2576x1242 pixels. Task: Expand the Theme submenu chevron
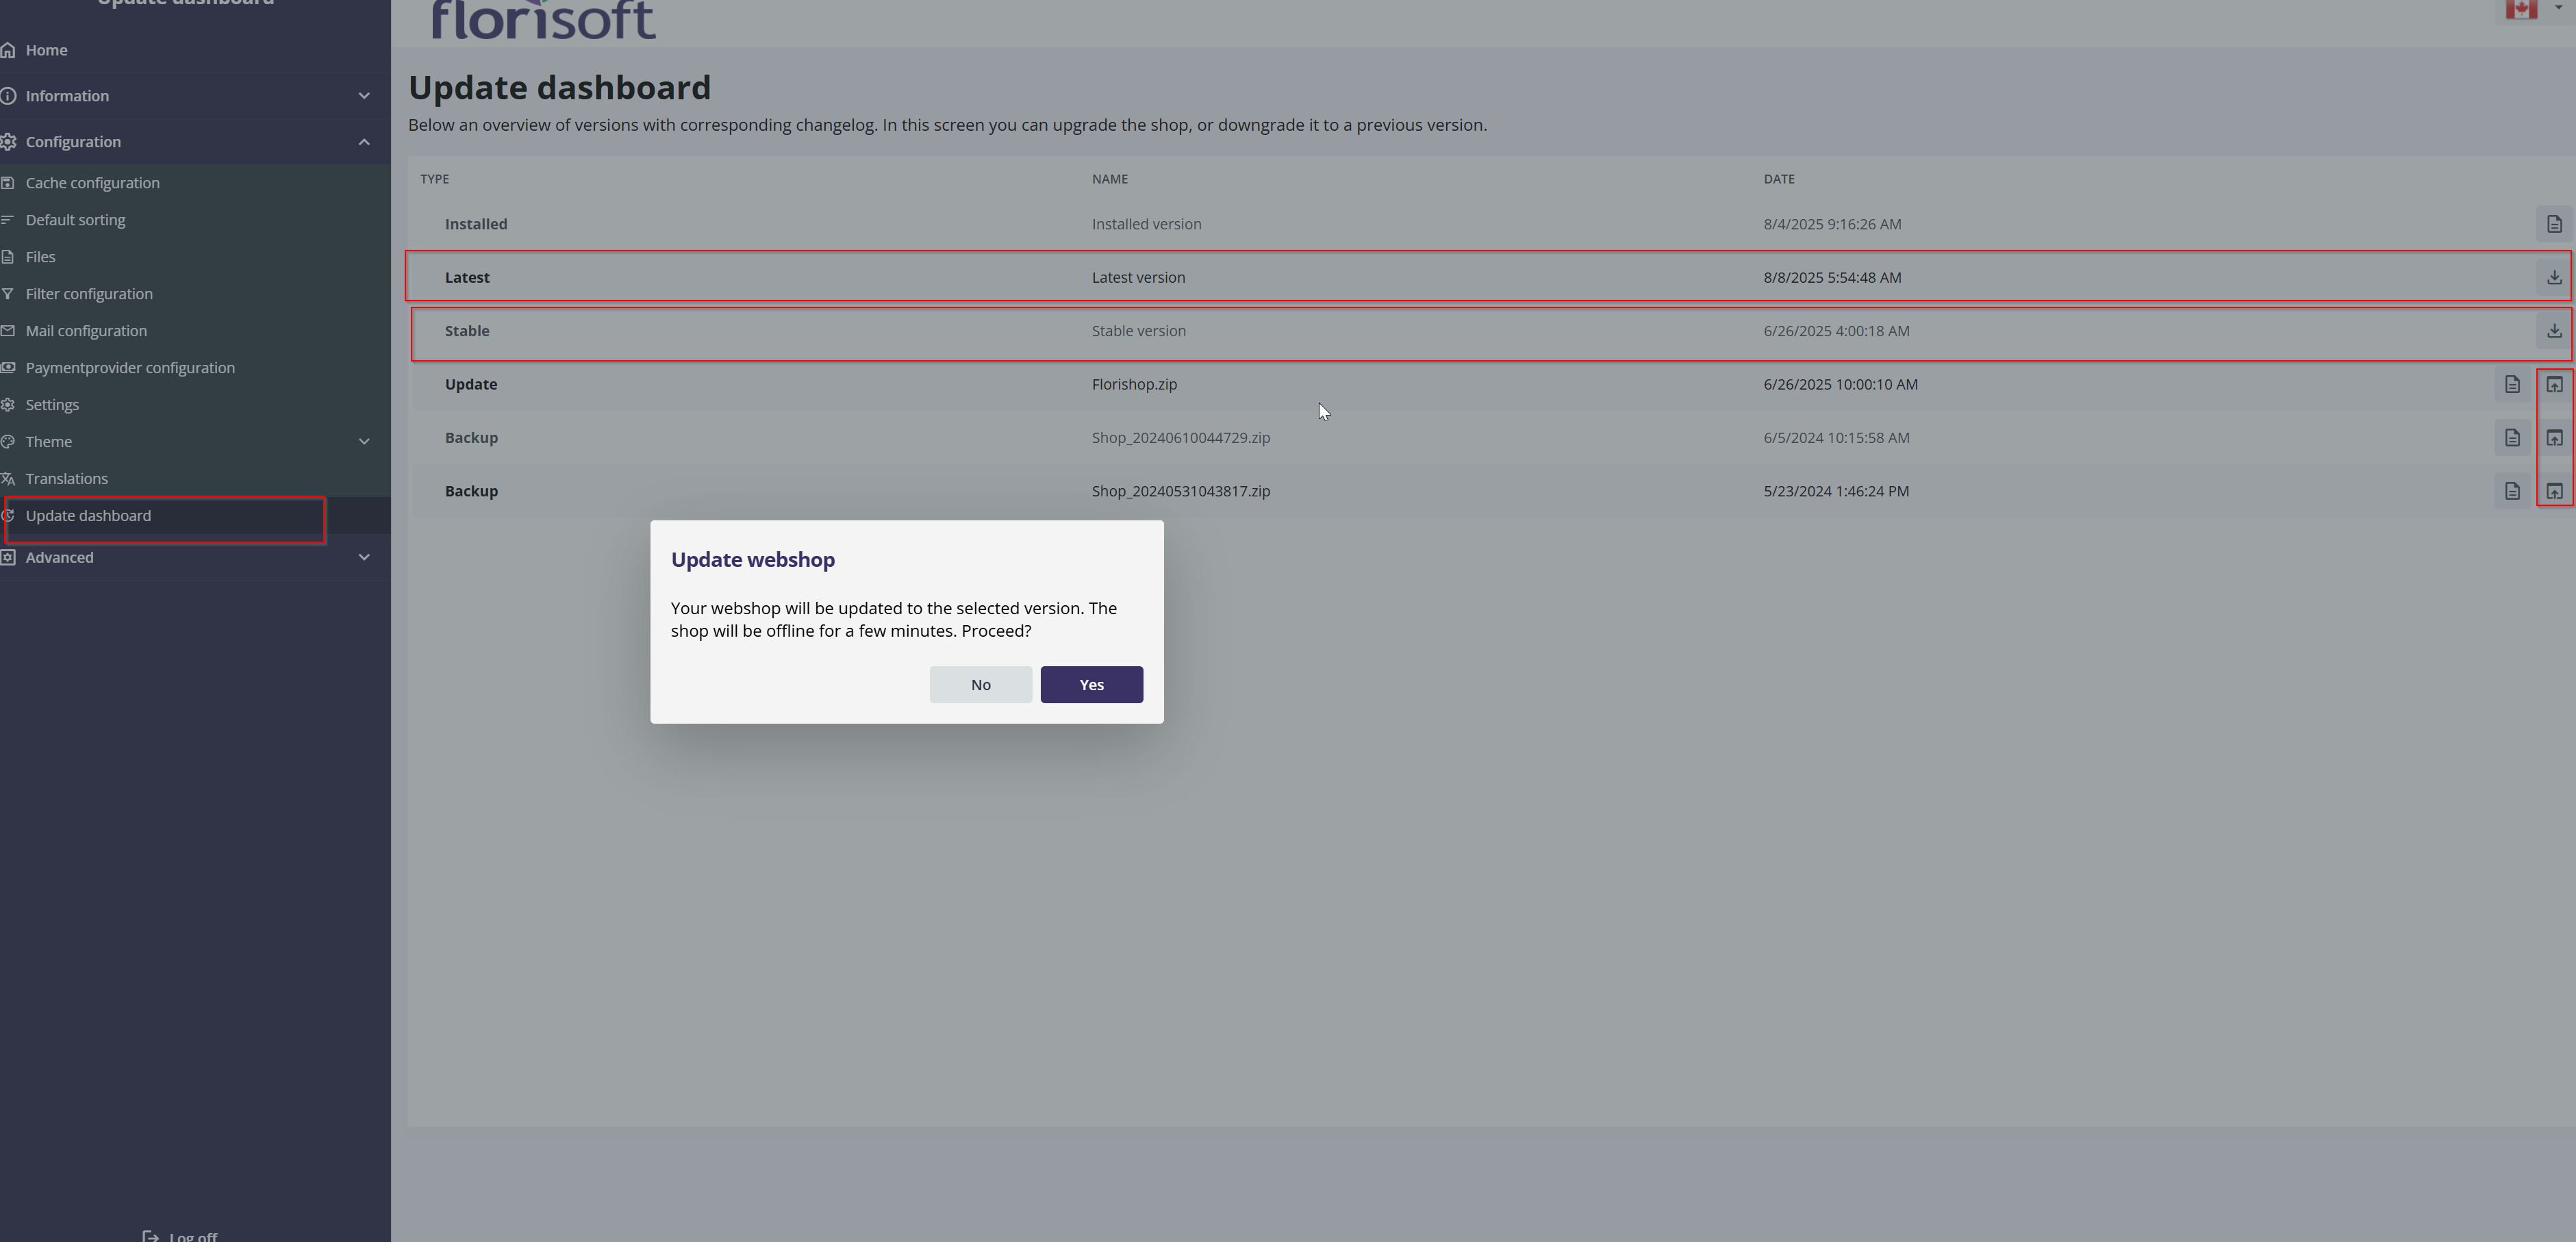[364, 442]
